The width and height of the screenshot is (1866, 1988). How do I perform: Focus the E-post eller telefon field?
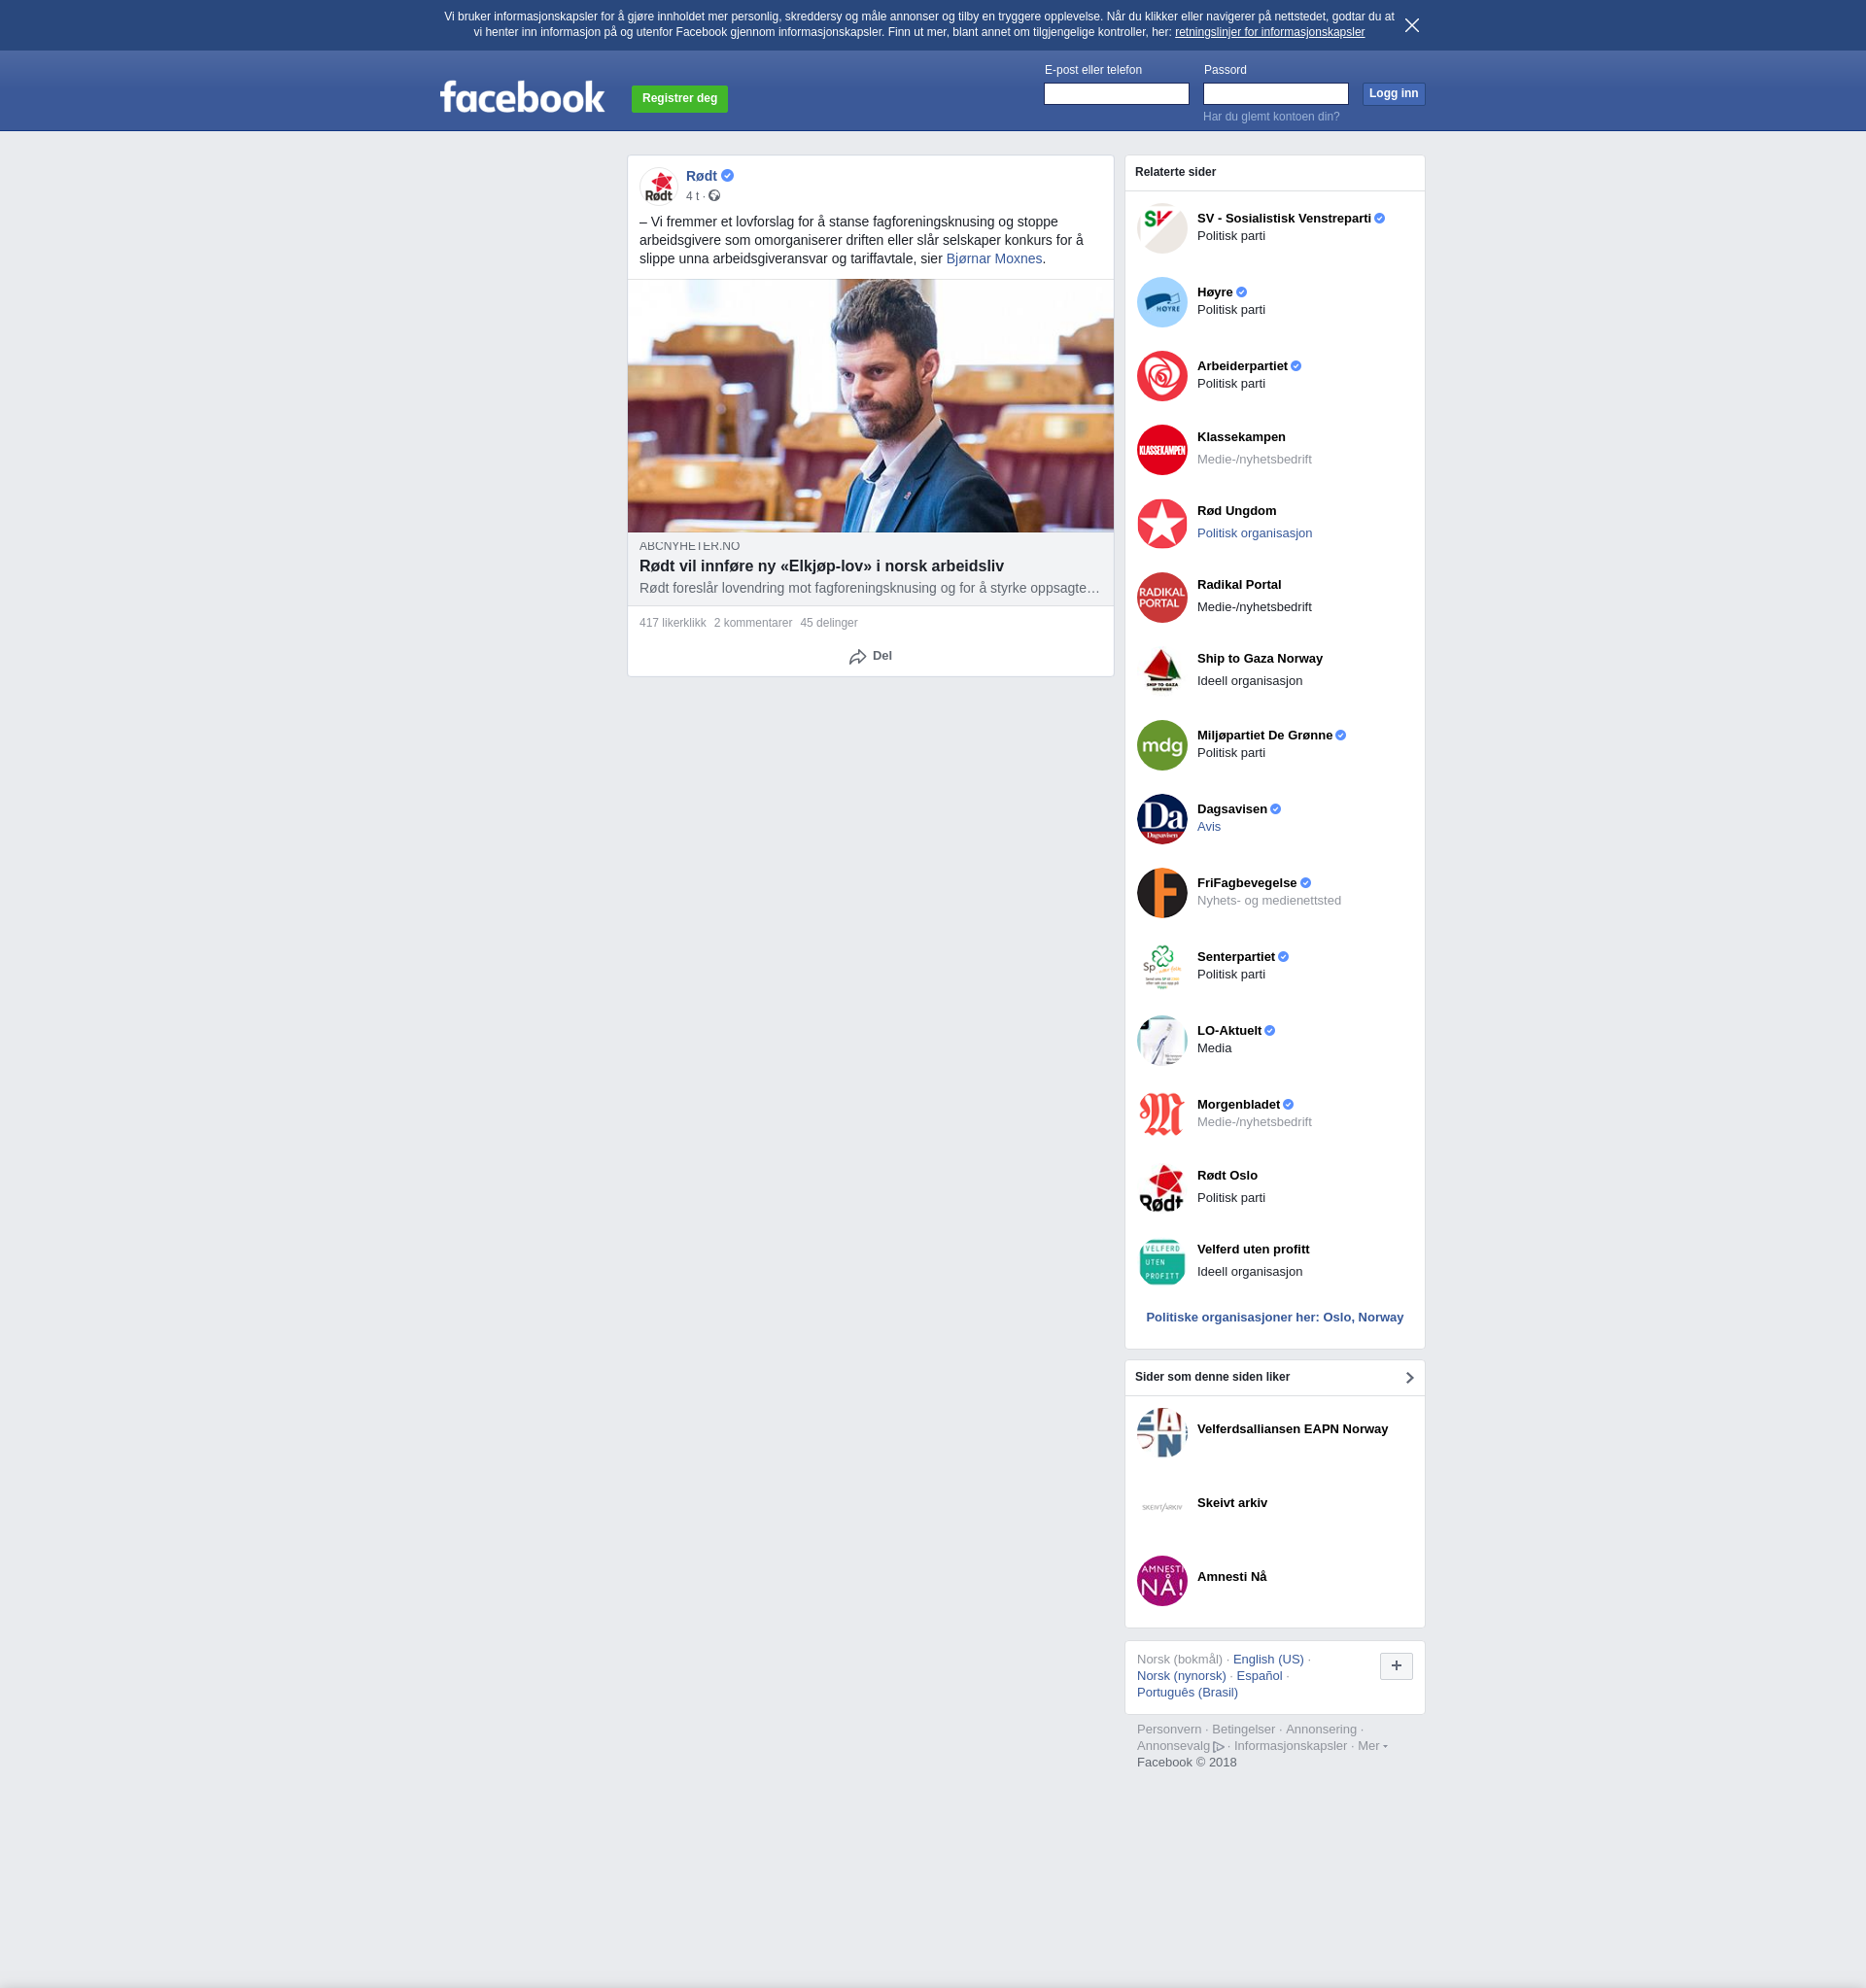click(x=1116, y=94)
